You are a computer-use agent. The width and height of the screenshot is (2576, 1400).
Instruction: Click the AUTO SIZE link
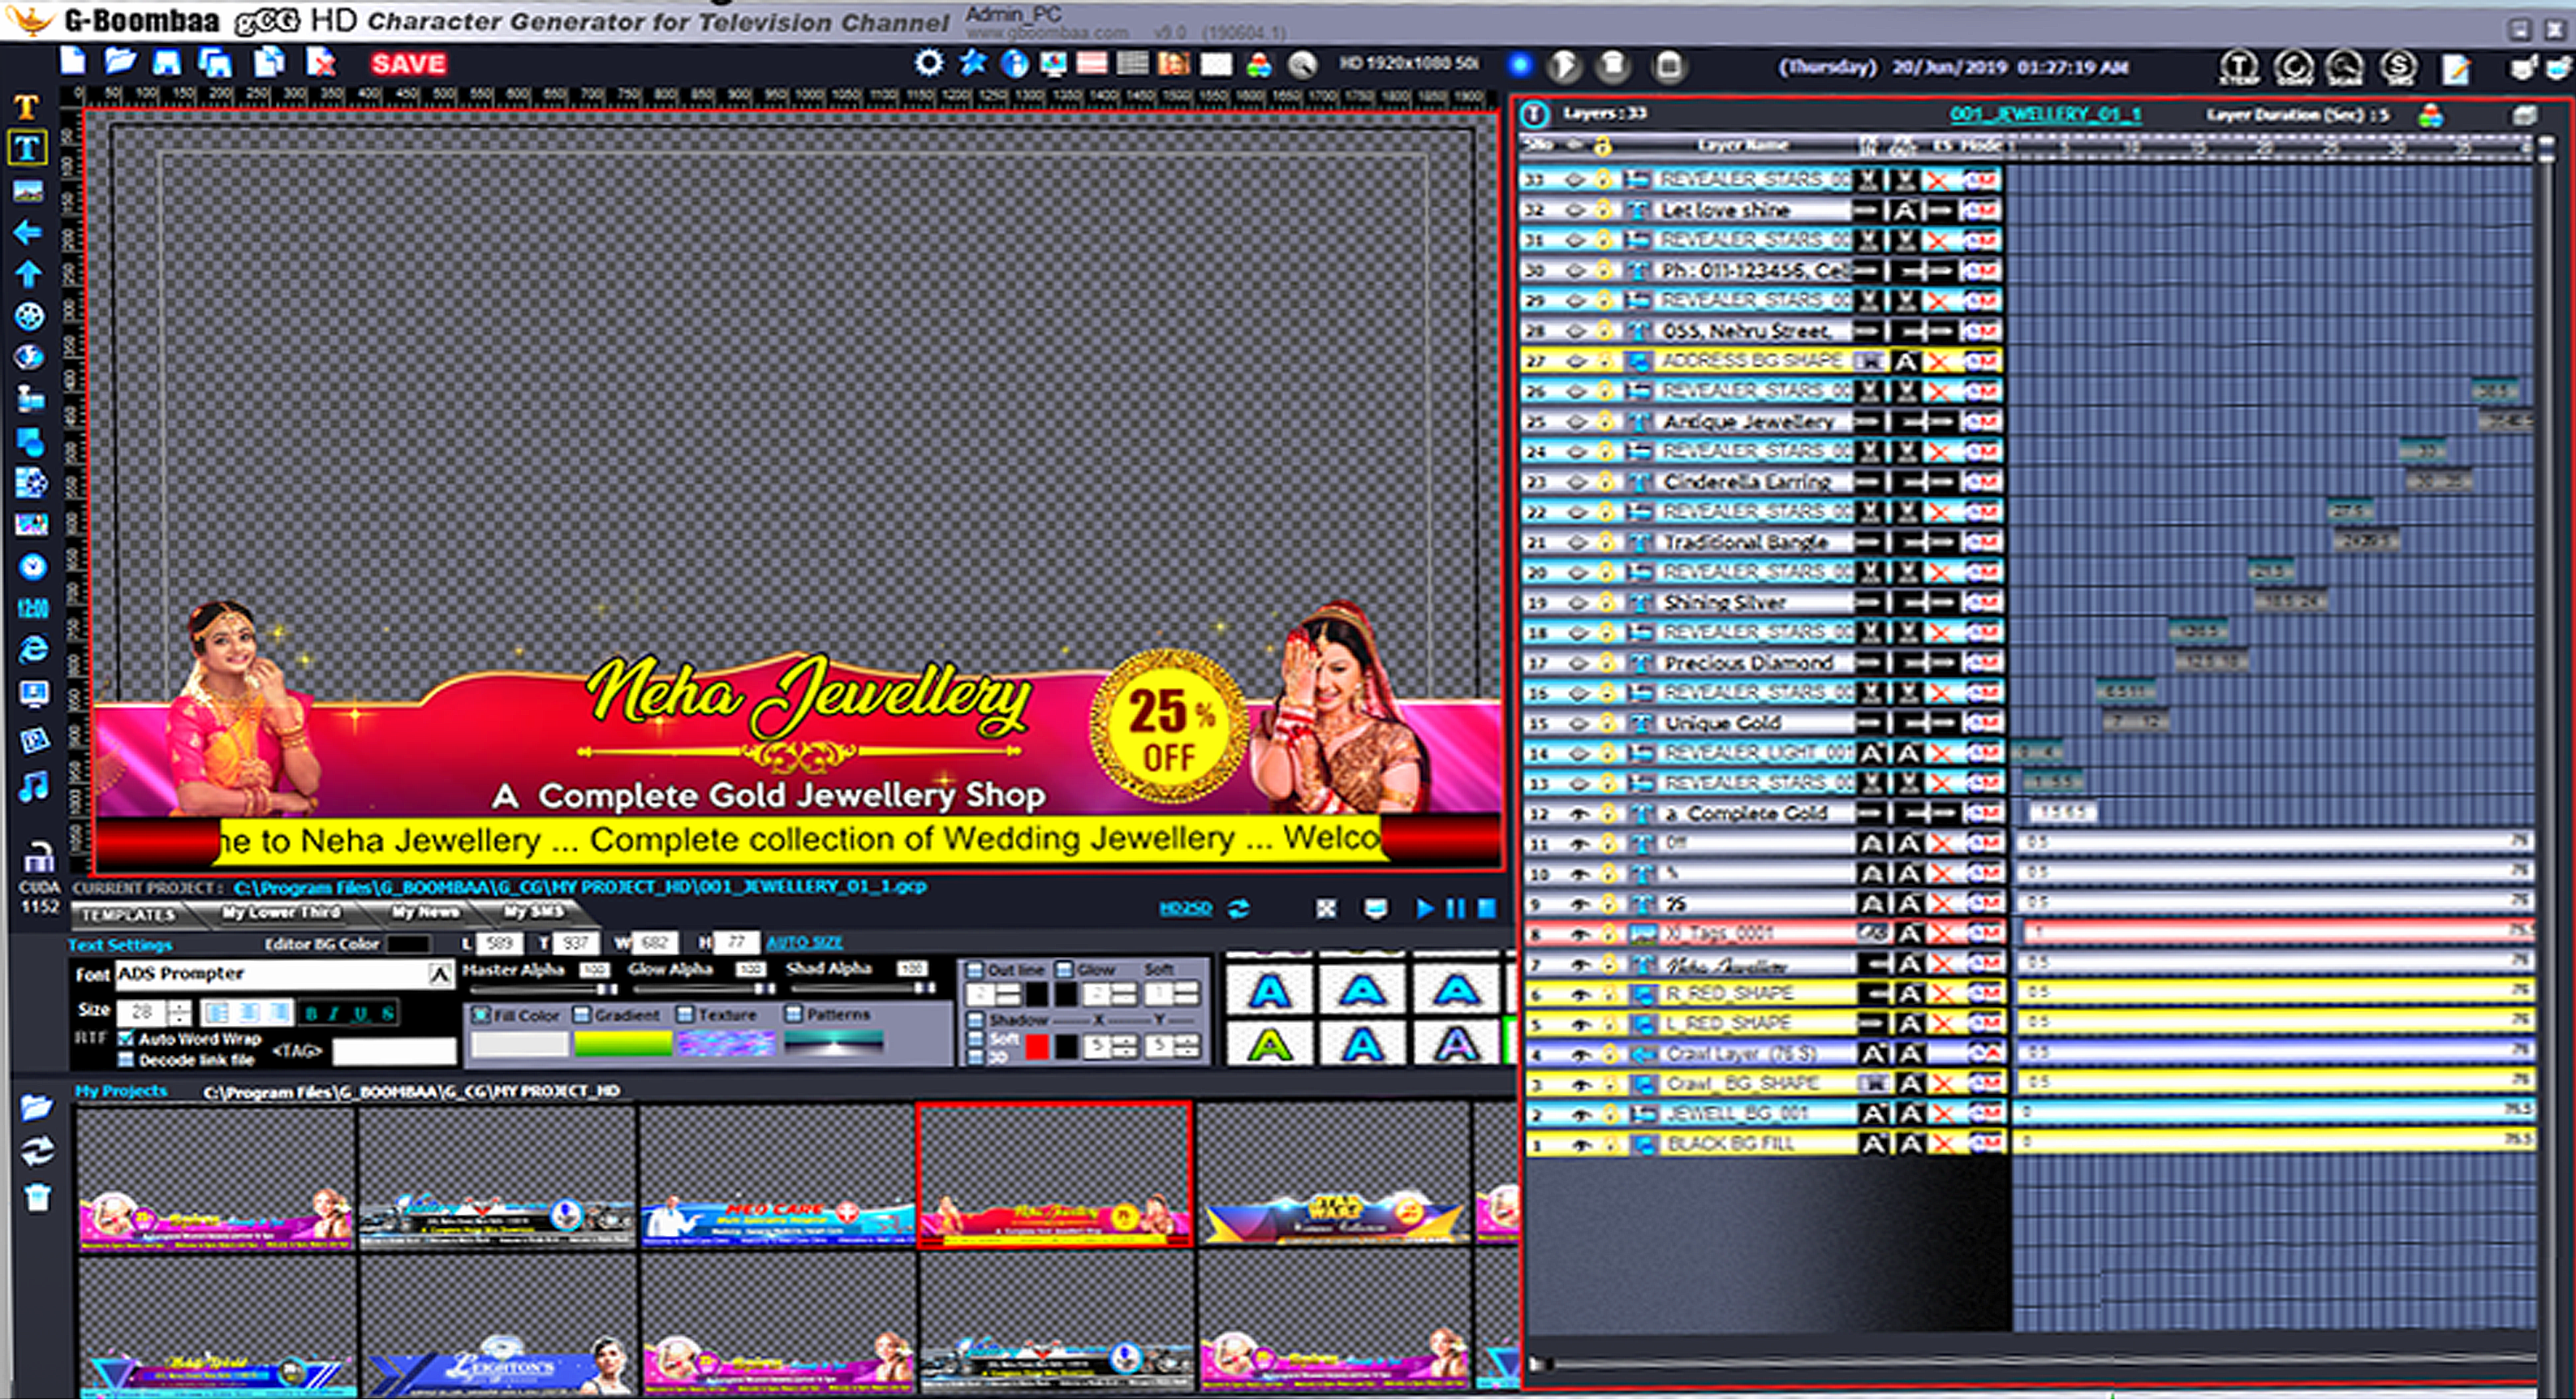point(804,942)
